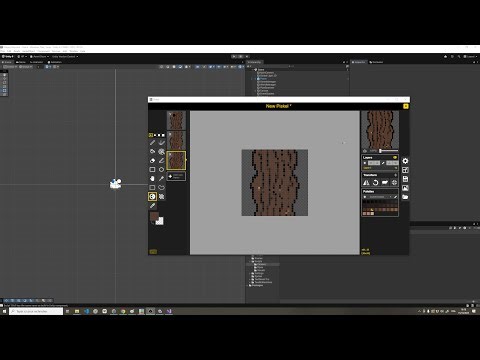Switch to the Scene tab in Unity
Screen dimensions: 480x360
tap(7, 62)
